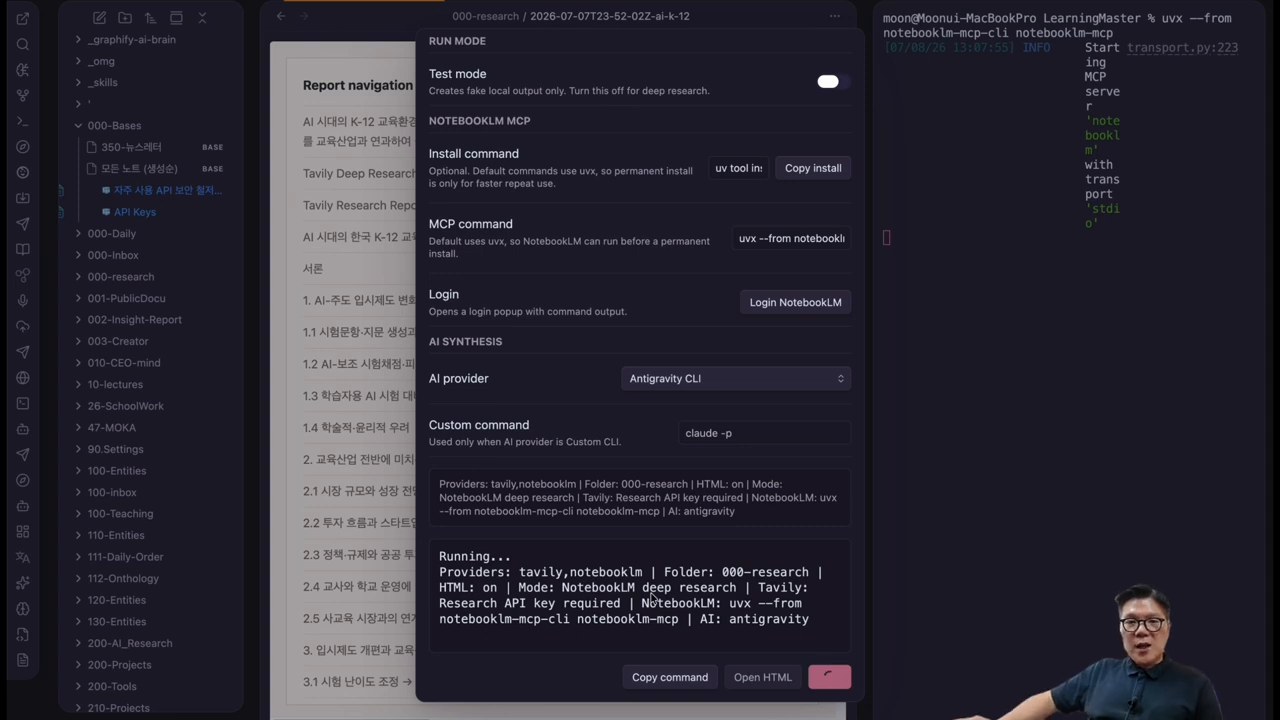Screen dimensions: 1280x720
Task: Expand the 200-AI_Research folder
Action: click(x=78, y=643)
